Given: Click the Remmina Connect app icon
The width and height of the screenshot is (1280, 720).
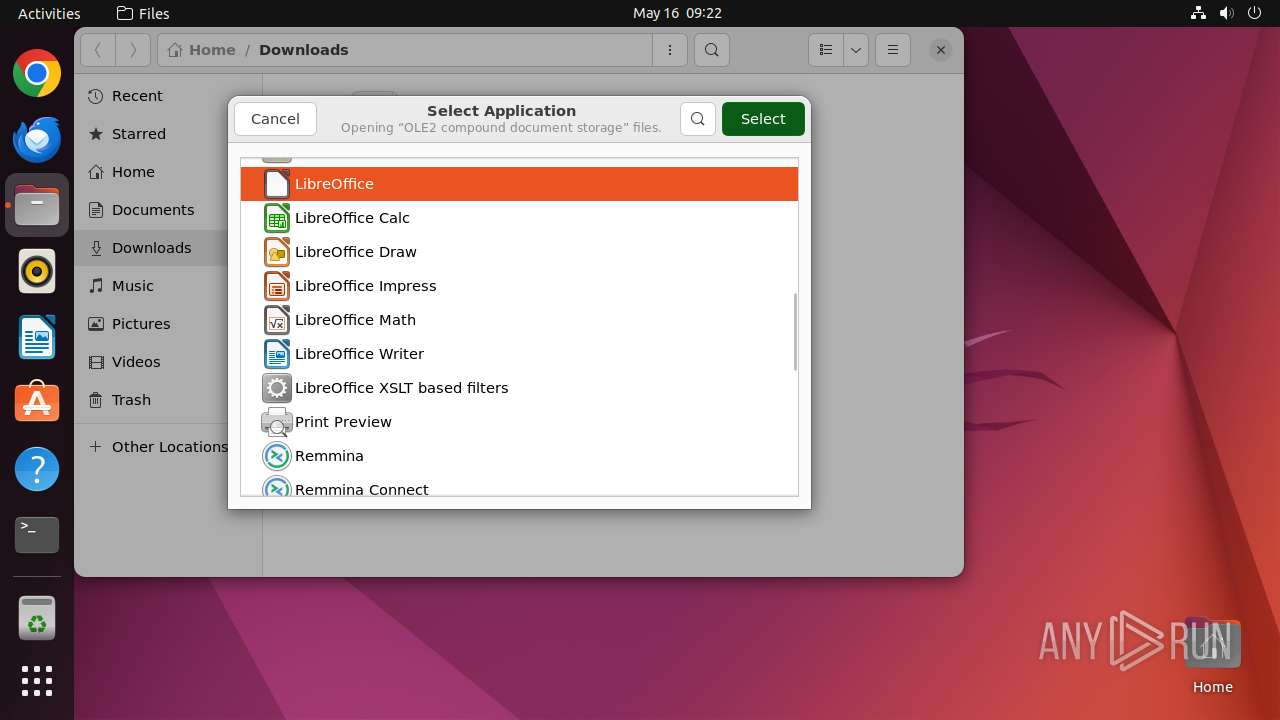Looking at the screenshot, I should (x=277, y=486).
